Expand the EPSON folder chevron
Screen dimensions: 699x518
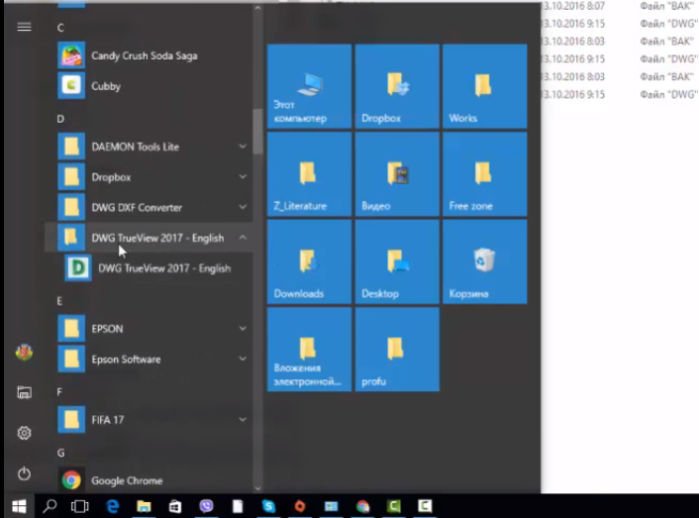pyautogui.click(x=243, y=329)
